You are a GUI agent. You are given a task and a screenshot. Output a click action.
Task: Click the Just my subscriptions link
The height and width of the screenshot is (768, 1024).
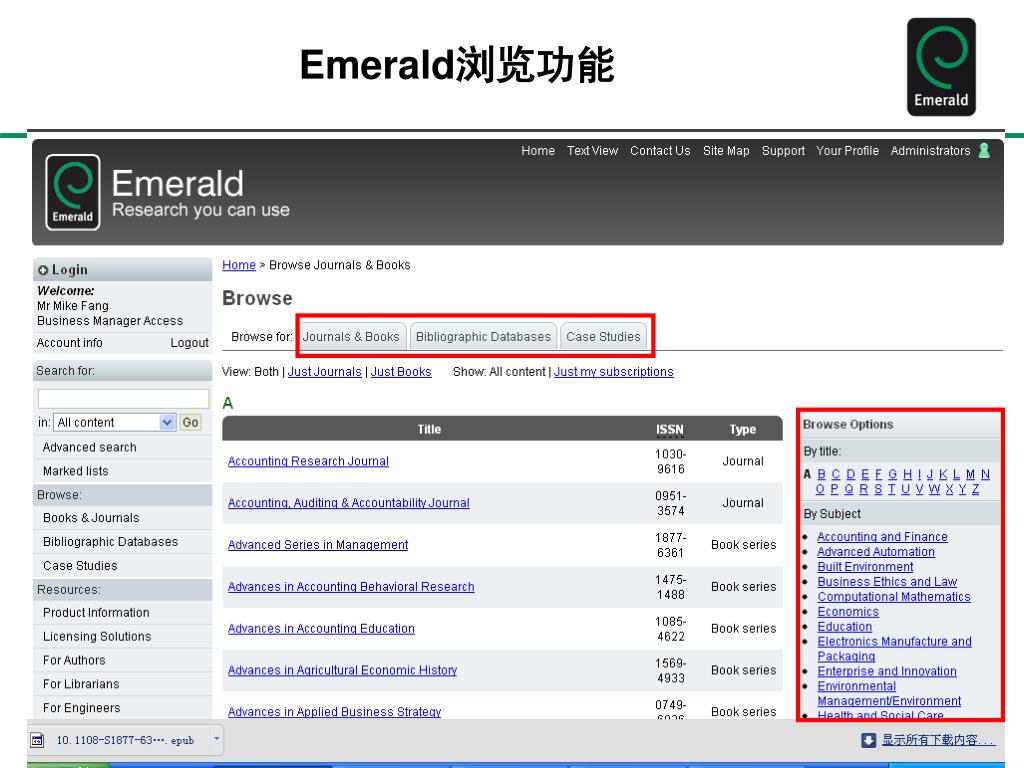tap(614, 372)
